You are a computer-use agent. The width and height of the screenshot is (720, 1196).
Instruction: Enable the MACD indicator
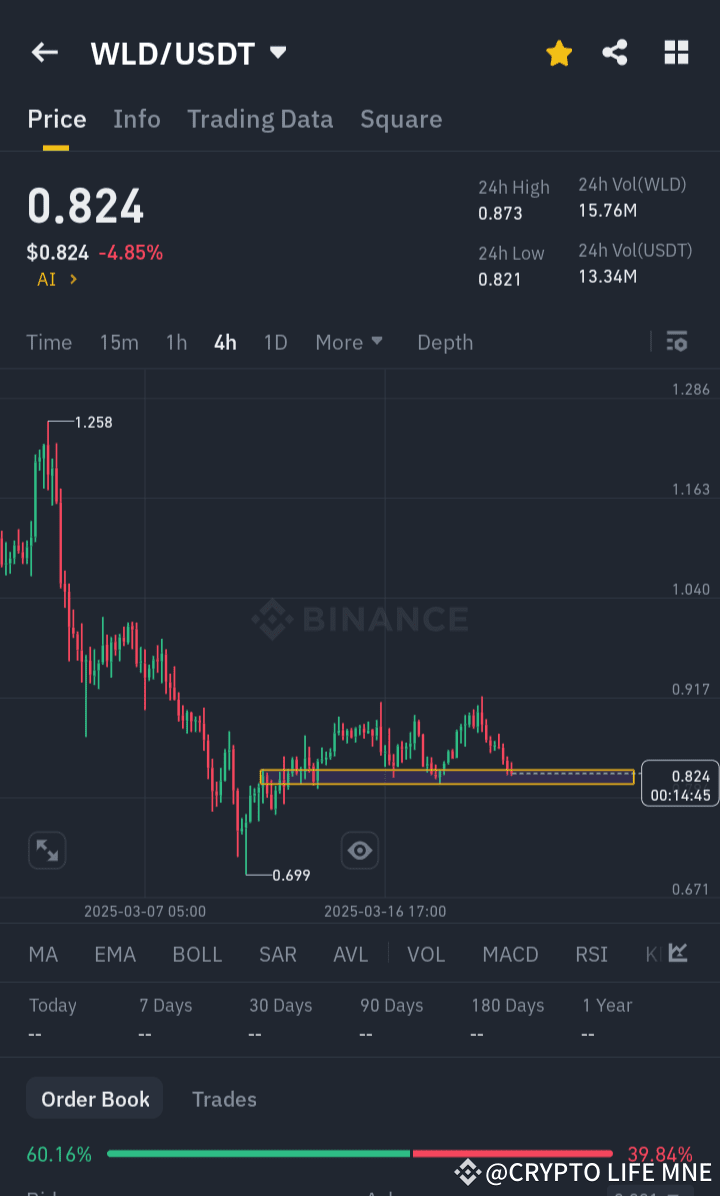point(510,954)
